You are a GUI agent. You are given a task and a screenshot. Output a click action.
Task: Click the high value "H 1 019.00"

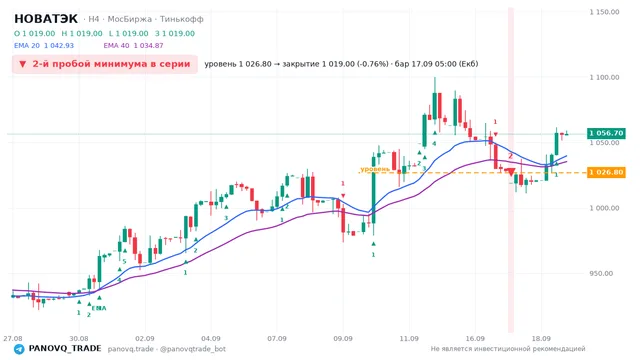[82, 33]
